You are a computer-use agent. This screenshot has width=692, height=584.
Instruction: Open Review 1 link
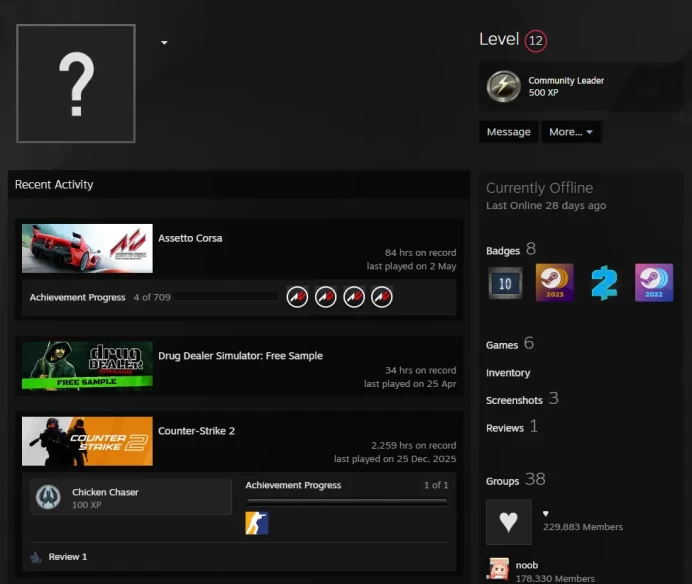click(68, 557)
